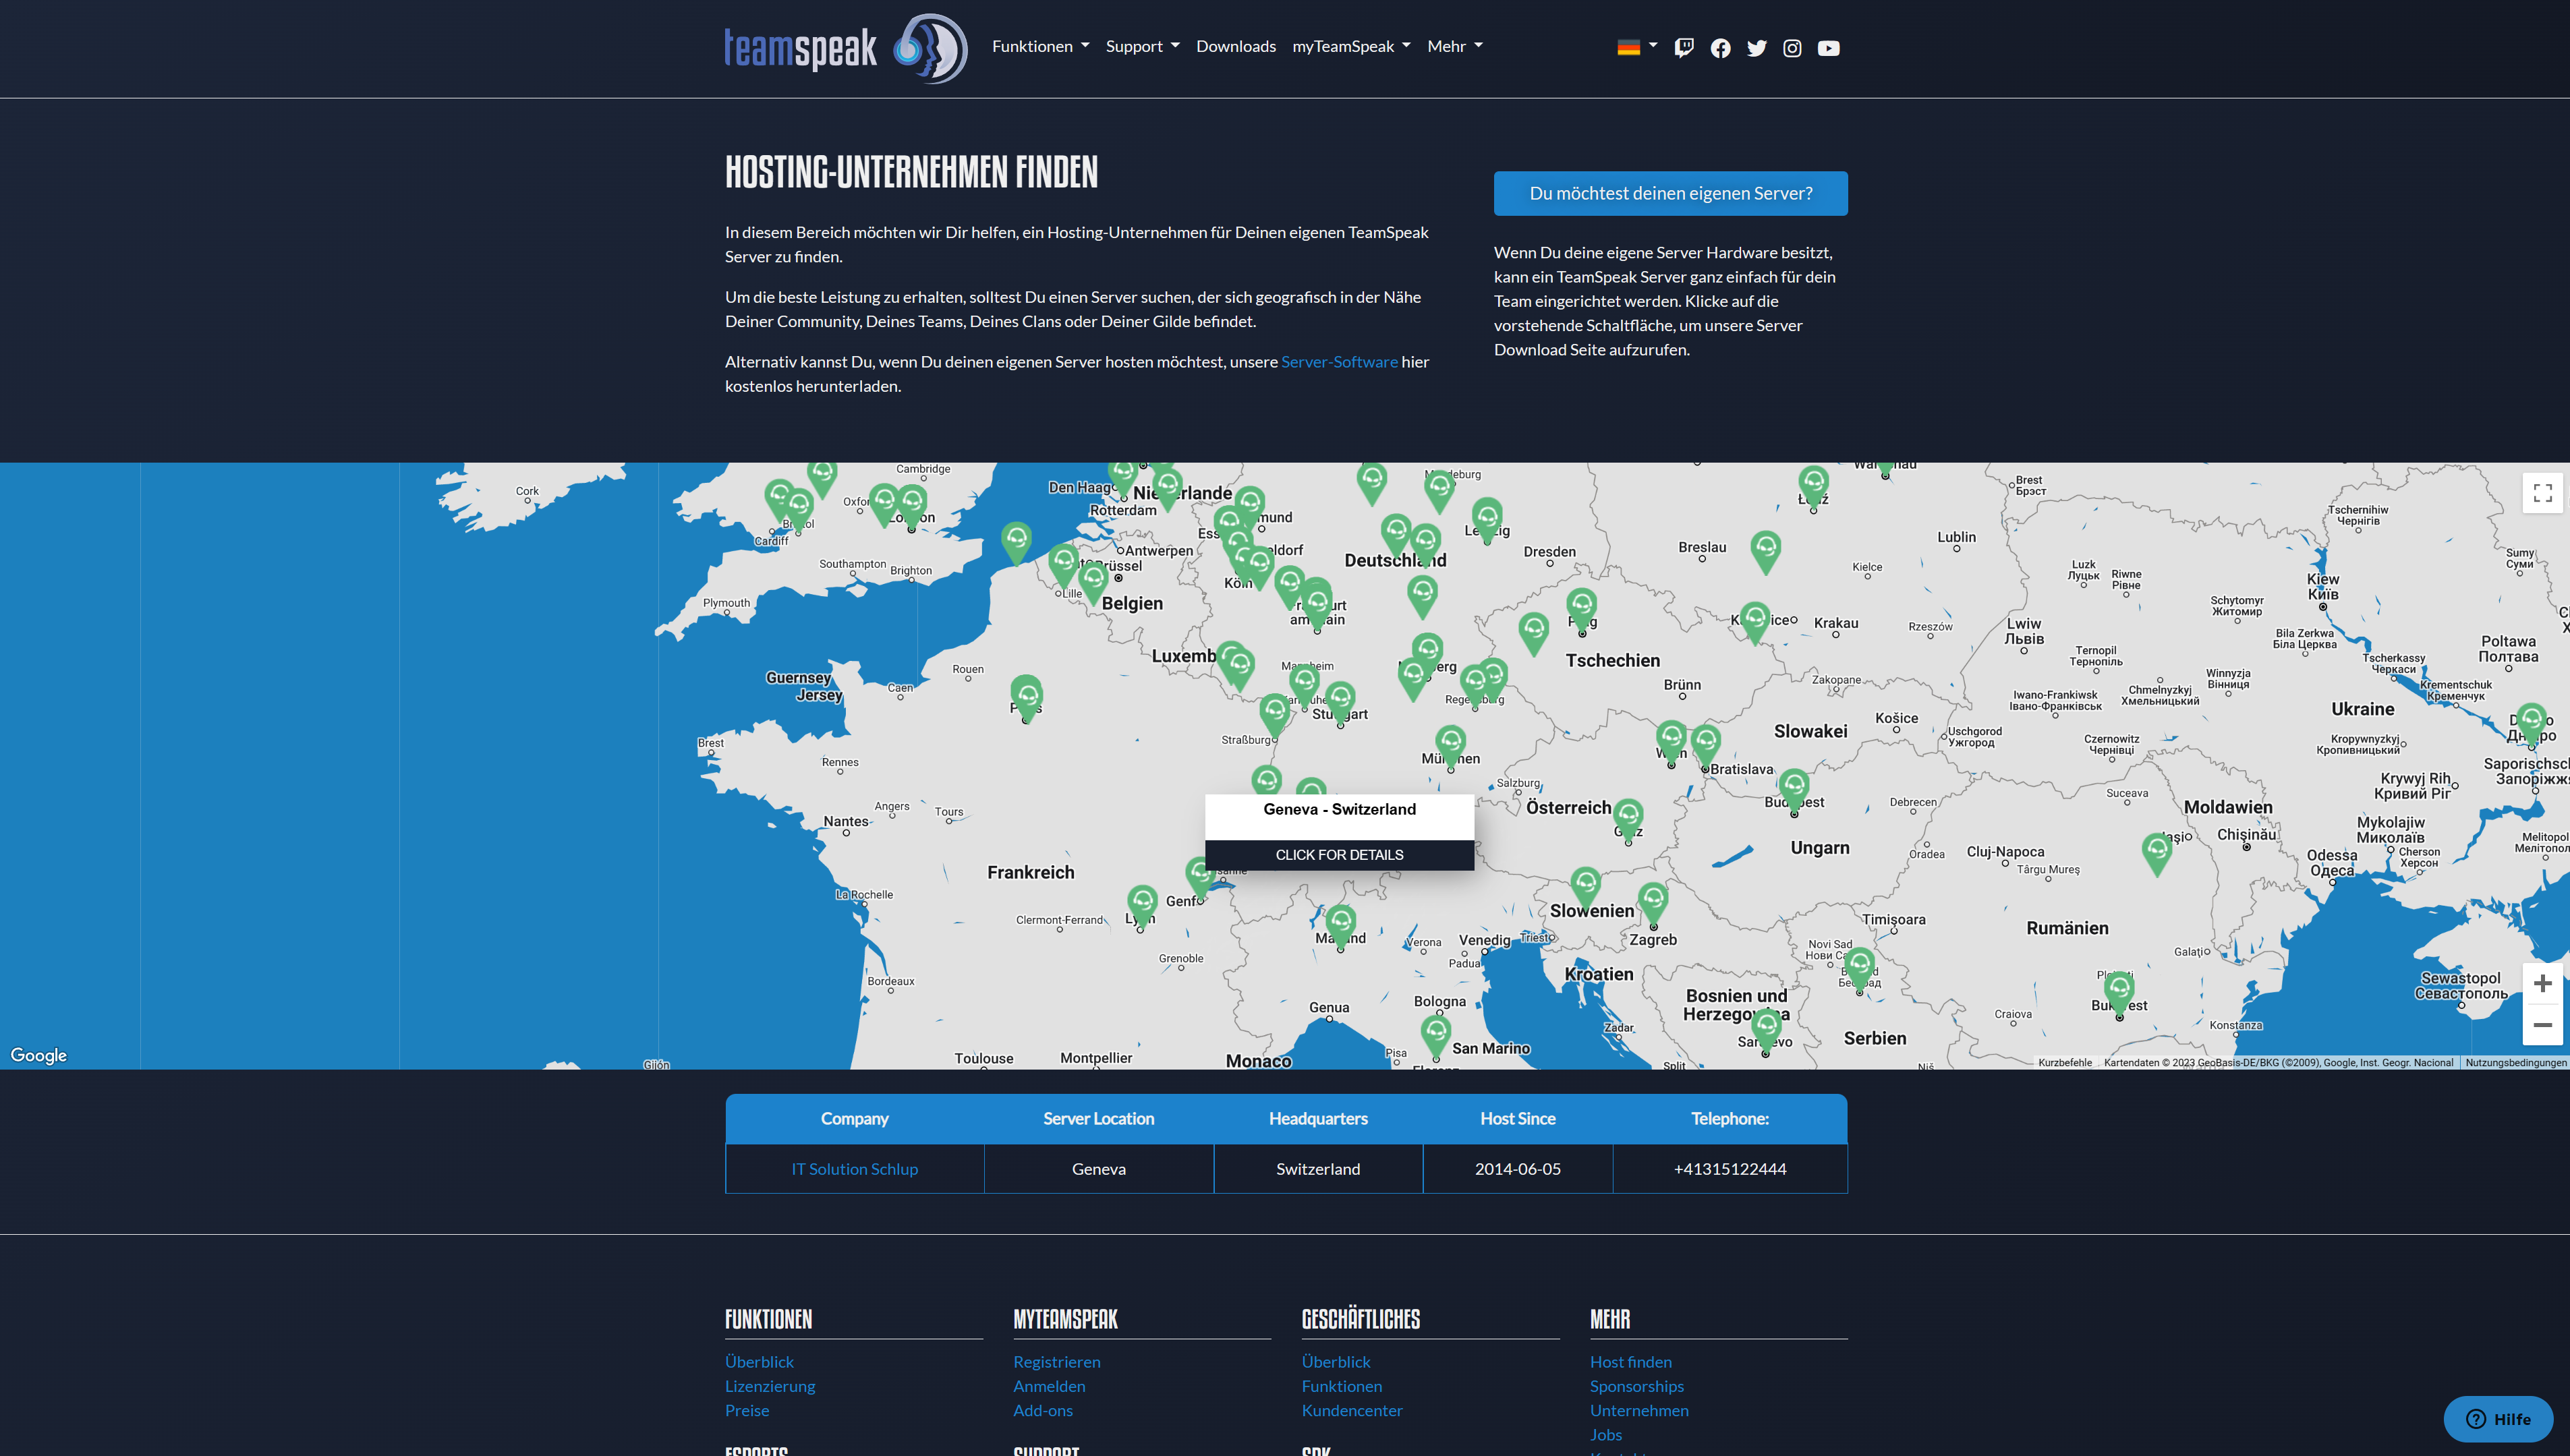Zoom out the map with minus button
The width and height of the screenshot is (2570, 1456).
pos(2542,1025)
